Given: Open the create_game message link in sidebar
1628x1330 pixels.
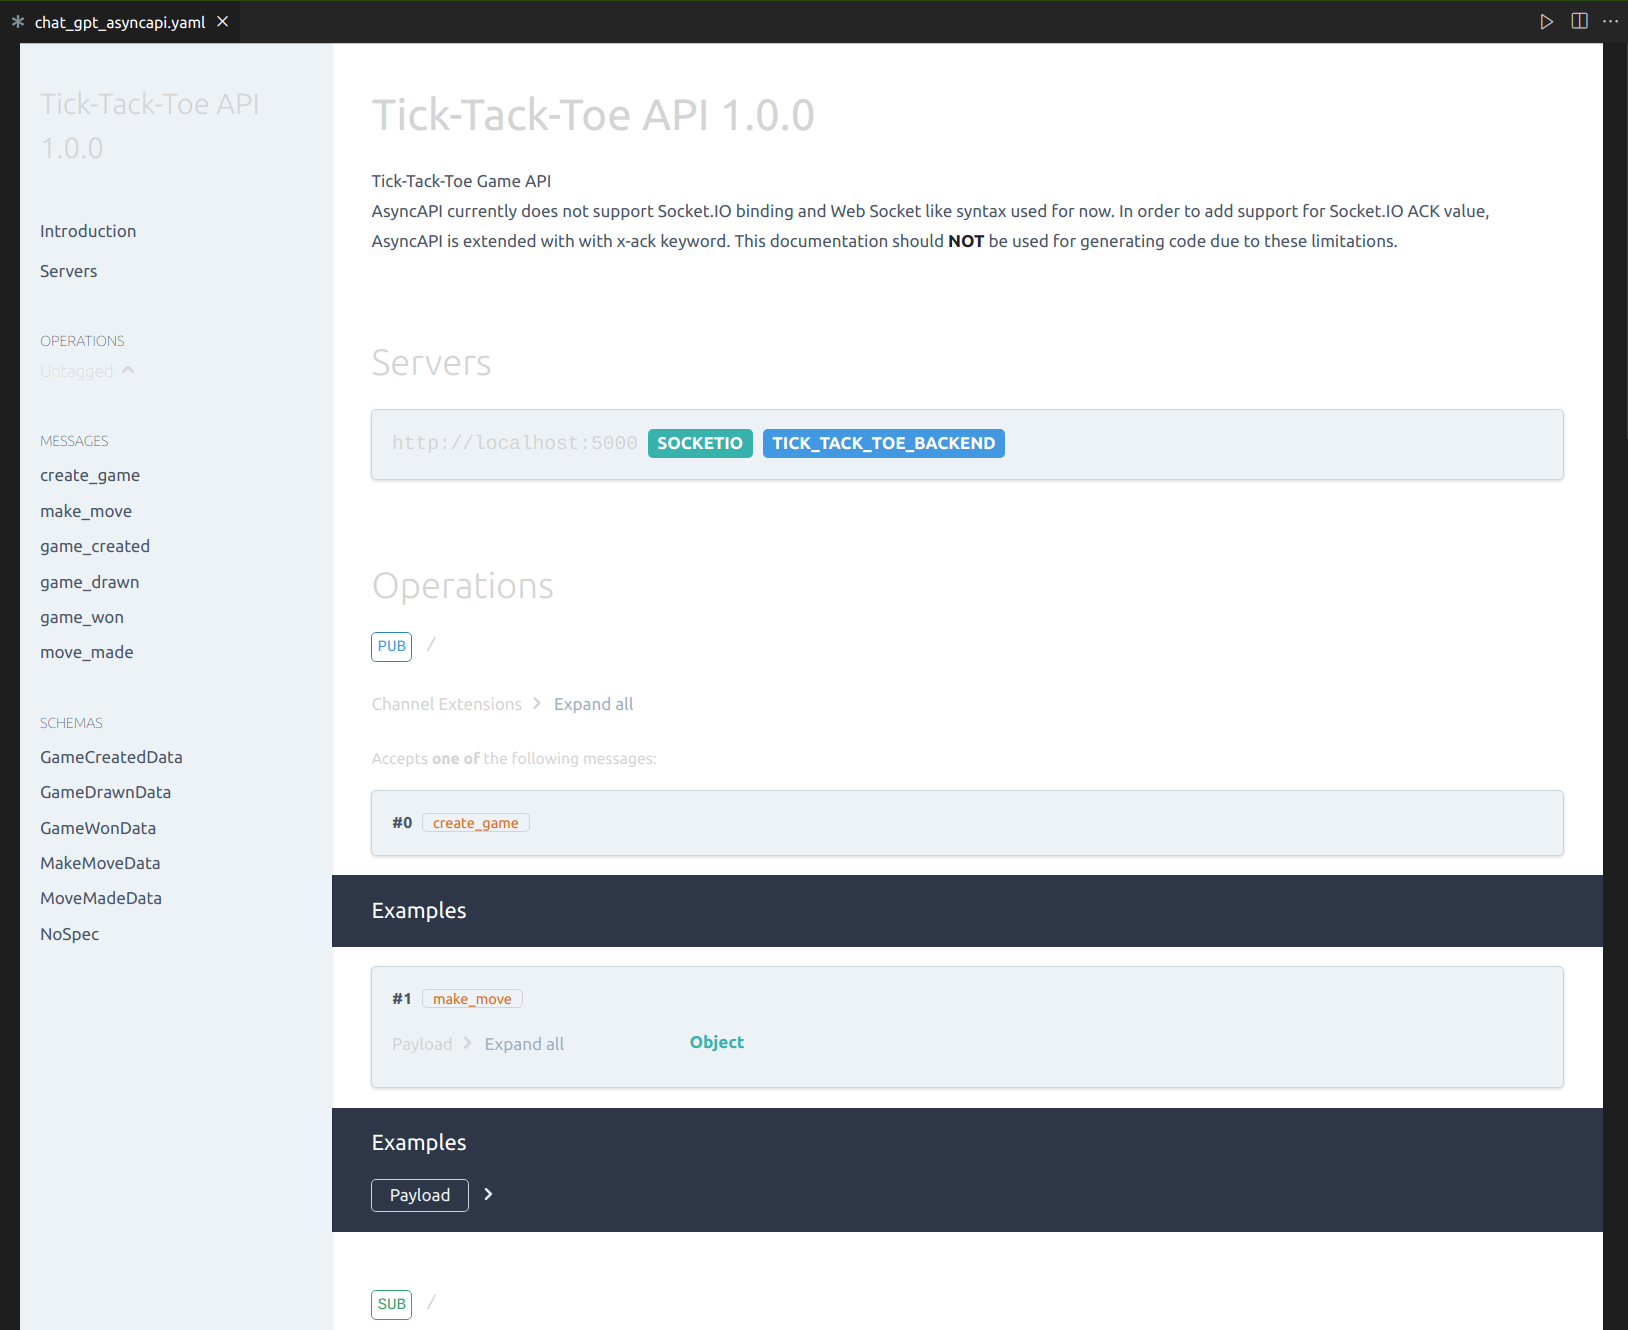Looking at the screenshot, I should (x=90, y=475).
